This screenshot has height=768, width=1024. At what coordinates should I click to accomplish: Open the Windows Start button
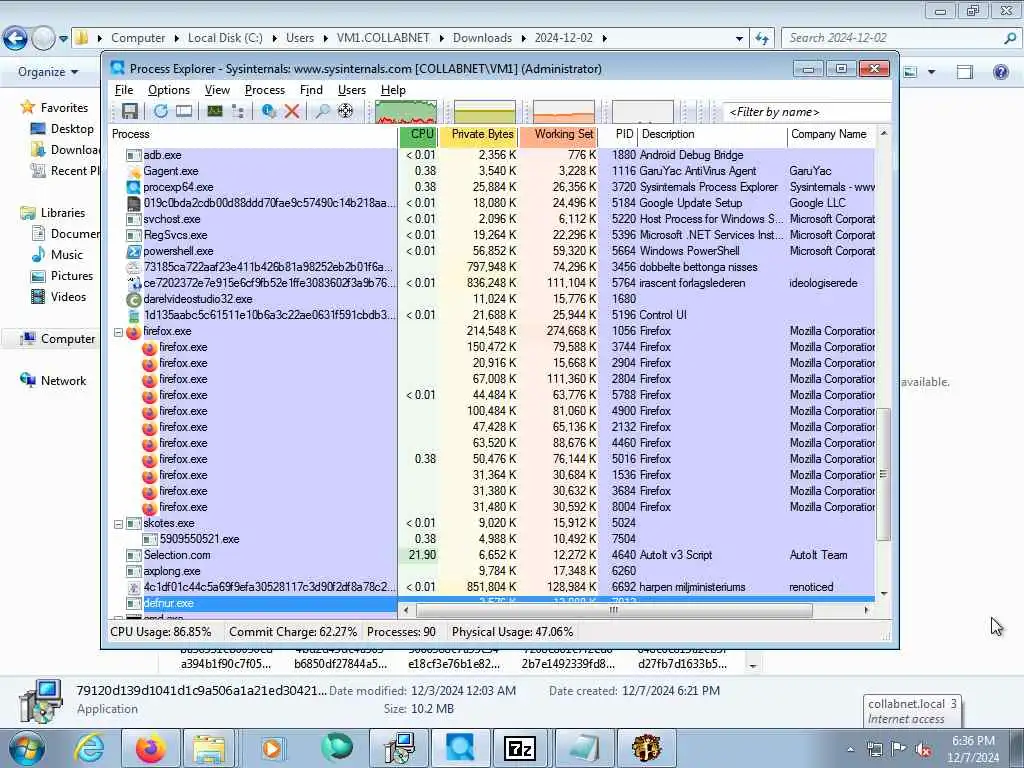25,748
